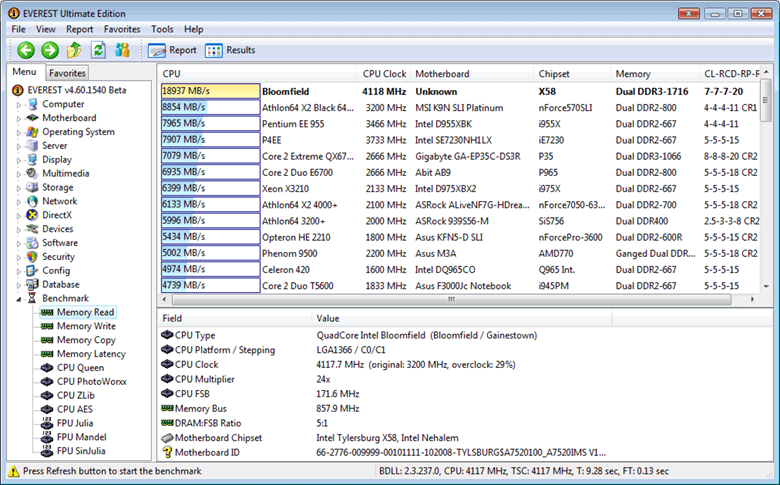Sort by Memory column header
780x485 pixels.
point(655,74)
